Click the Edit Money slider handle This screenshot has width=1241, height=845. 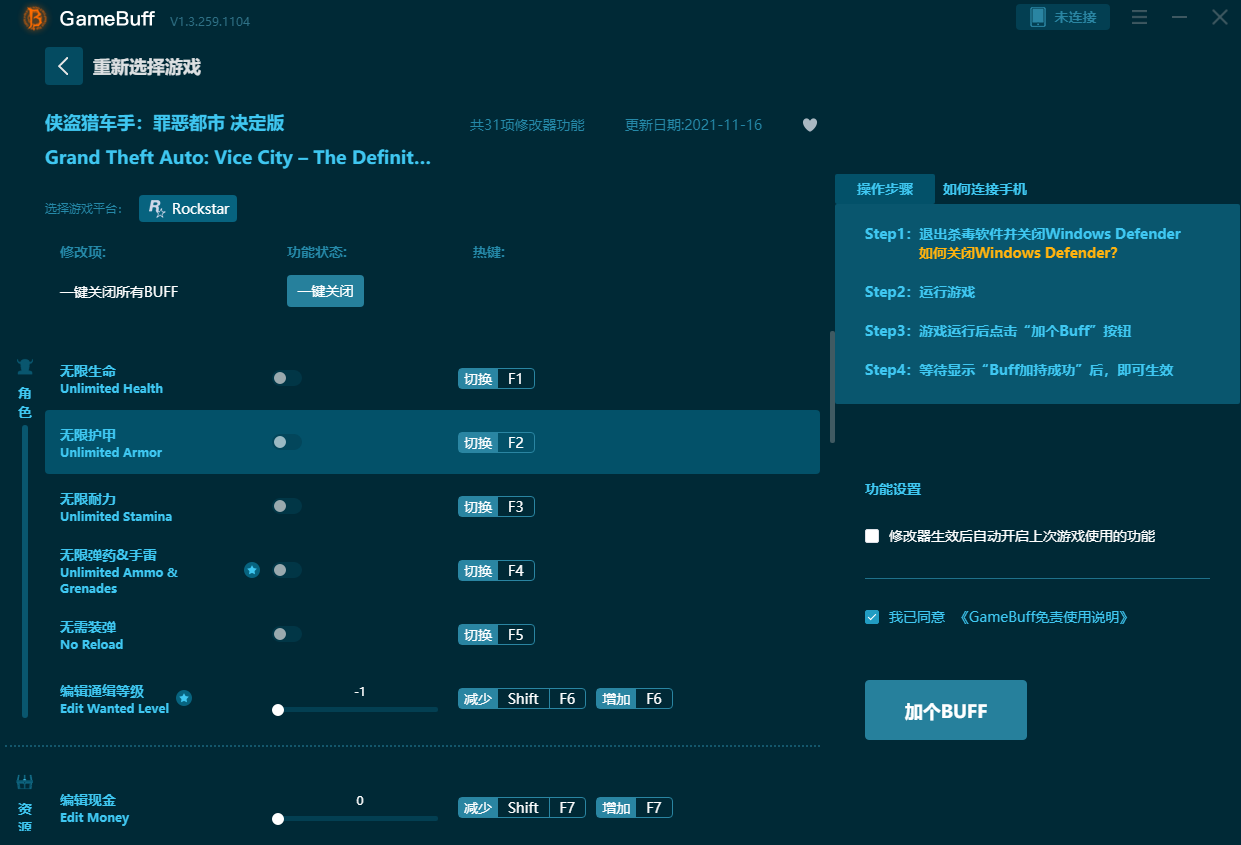[x=278, y=819]
